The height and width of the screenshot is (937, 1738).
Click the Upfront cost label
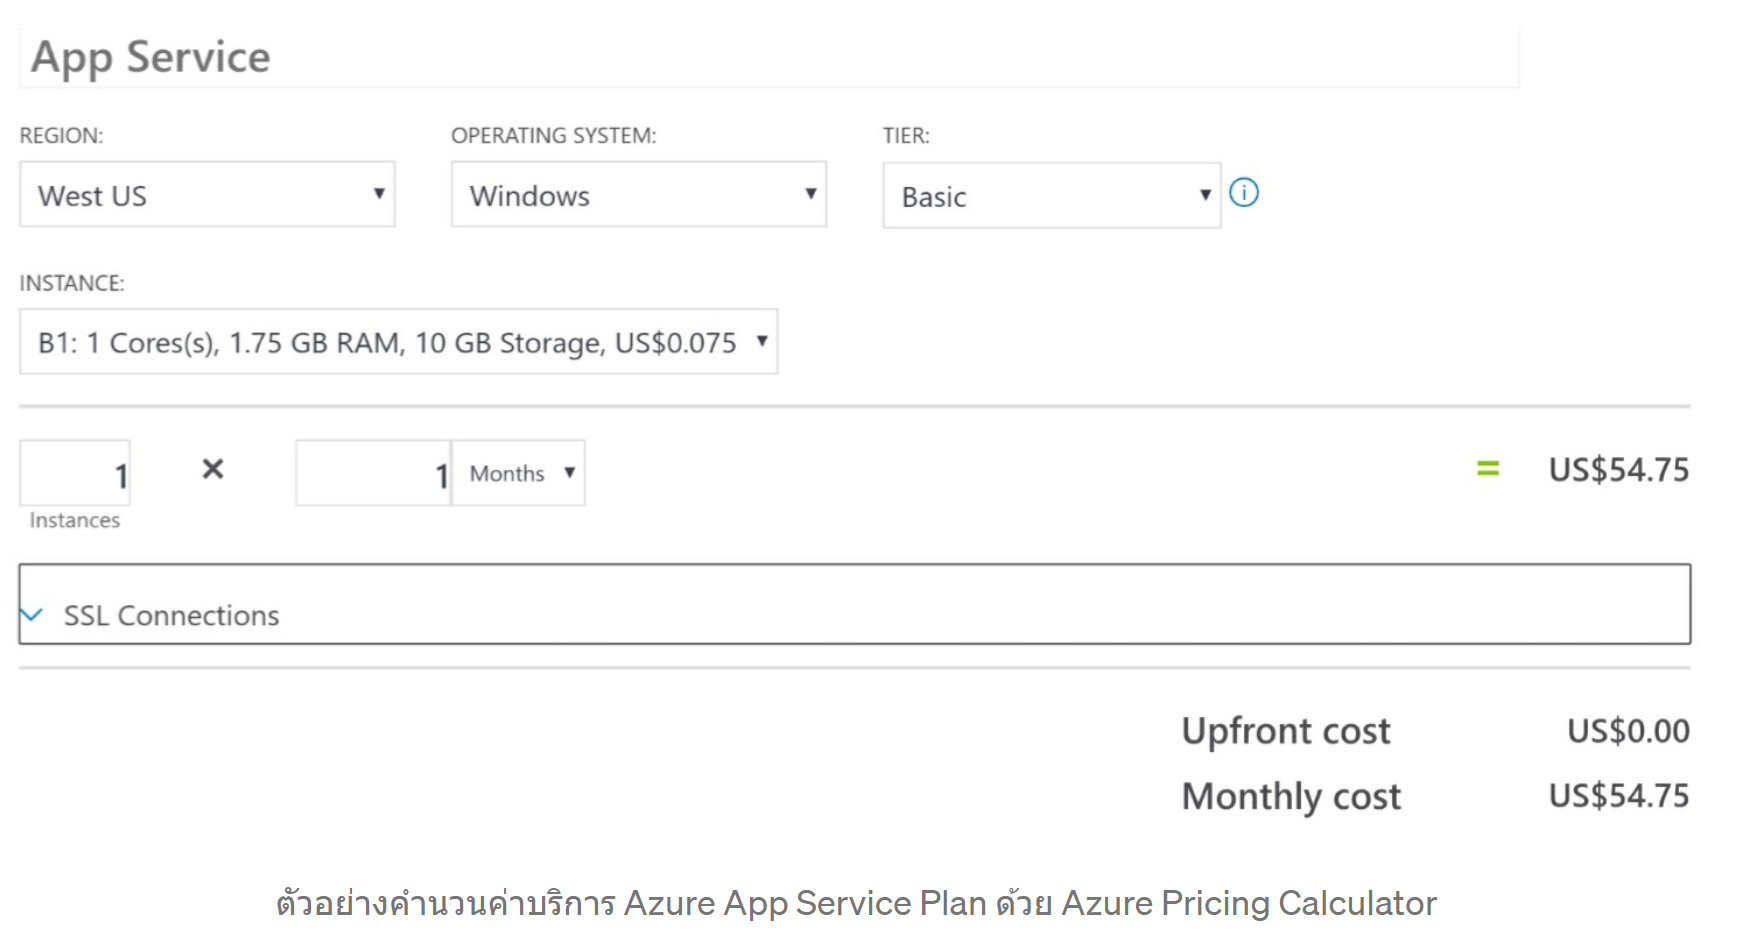click(1286, 731)
